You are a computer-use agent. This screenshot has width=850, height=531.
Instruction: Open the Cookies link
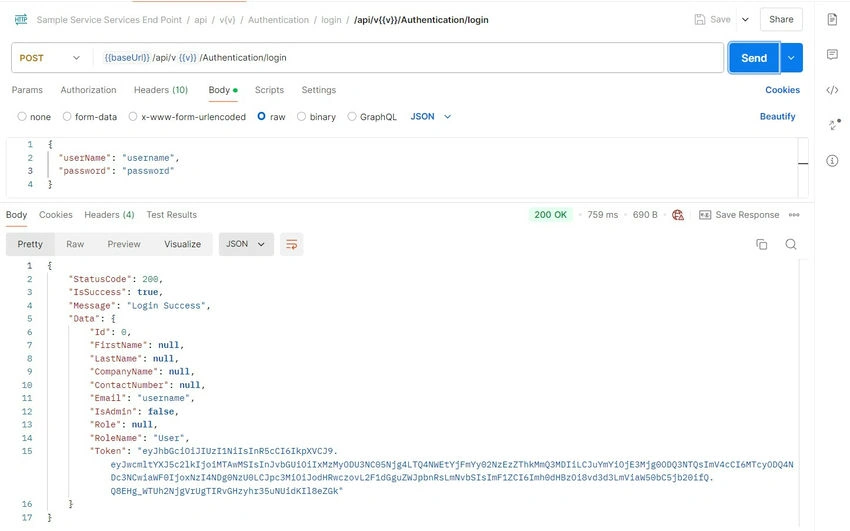tap(782, 90)
